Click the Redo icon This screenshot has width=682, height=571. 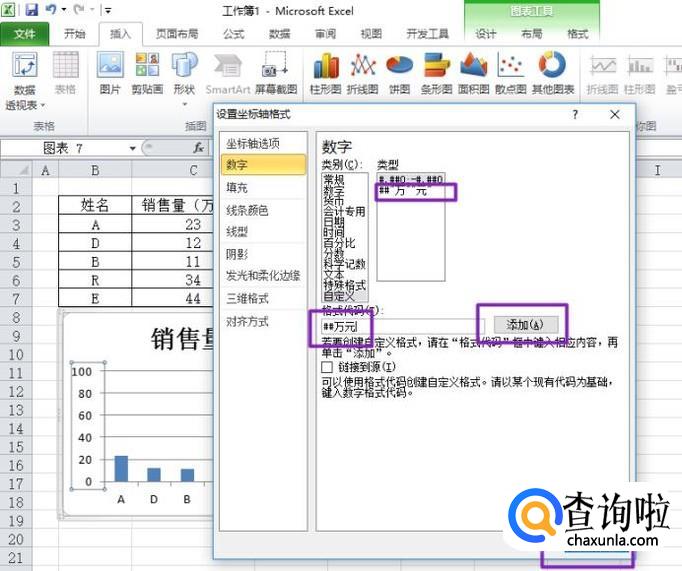coord(78,10)
